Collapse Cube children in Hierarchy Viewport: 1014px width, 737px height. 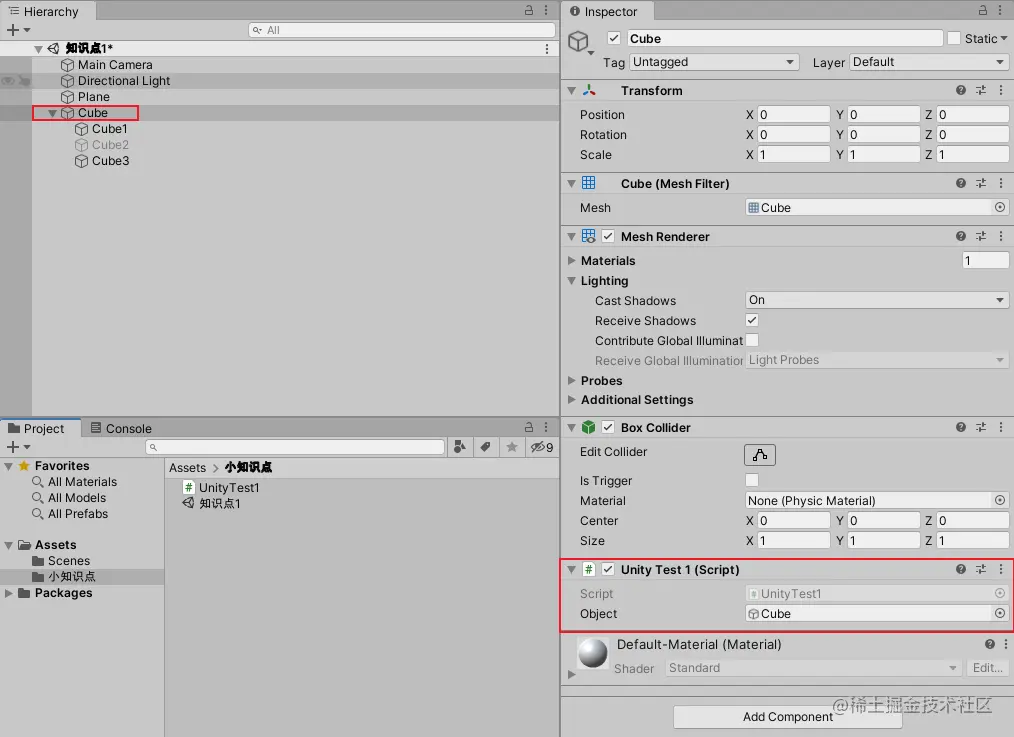(x=52, y=113)
